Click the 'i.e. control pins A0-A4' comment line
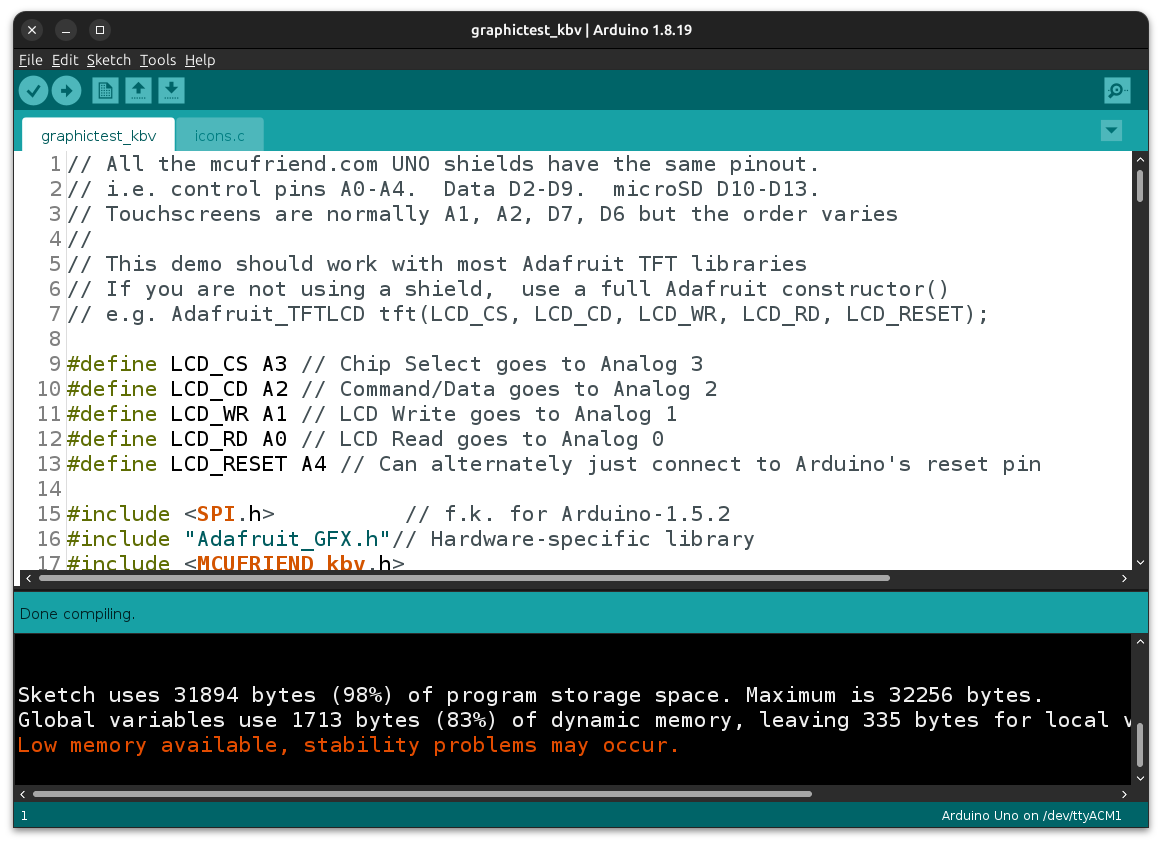This screenshot has height=844, width=1162. pyautogui.click(x=442, y=189)
